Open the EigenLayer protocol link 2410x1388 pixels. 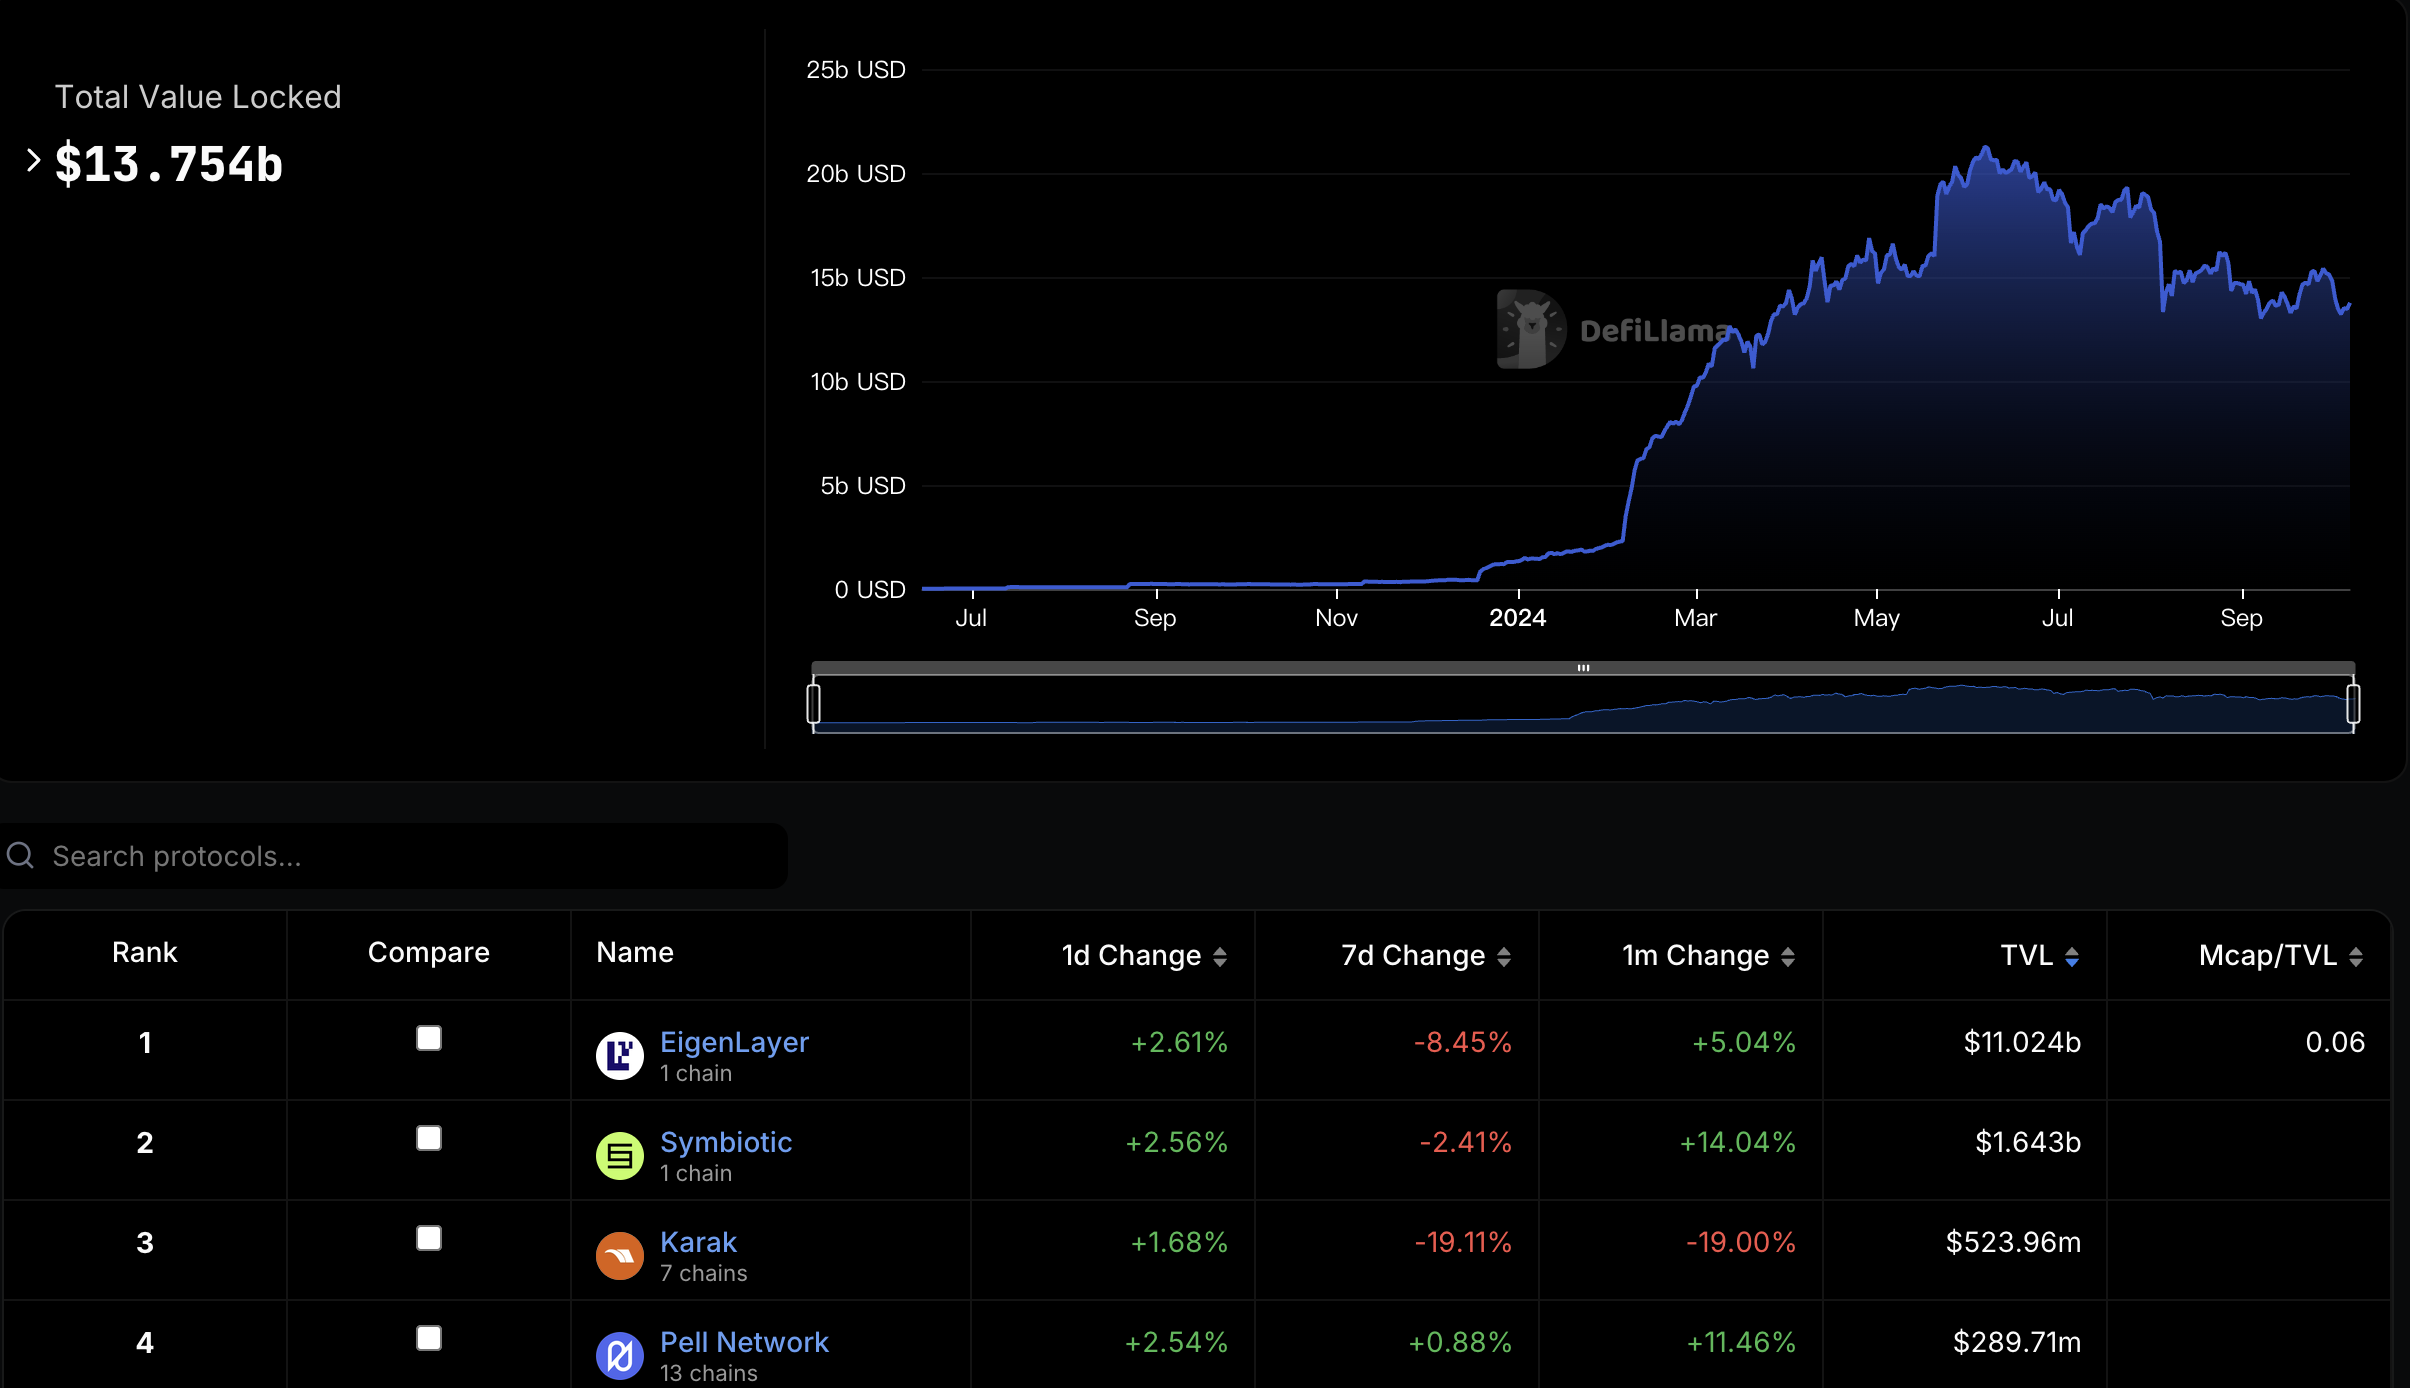click(x=734, y=1042)
